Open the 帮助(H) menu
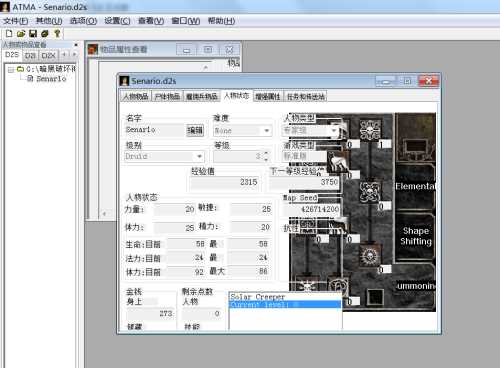The height and width of the screenshot is (368, 500). [x=221, y=21]
